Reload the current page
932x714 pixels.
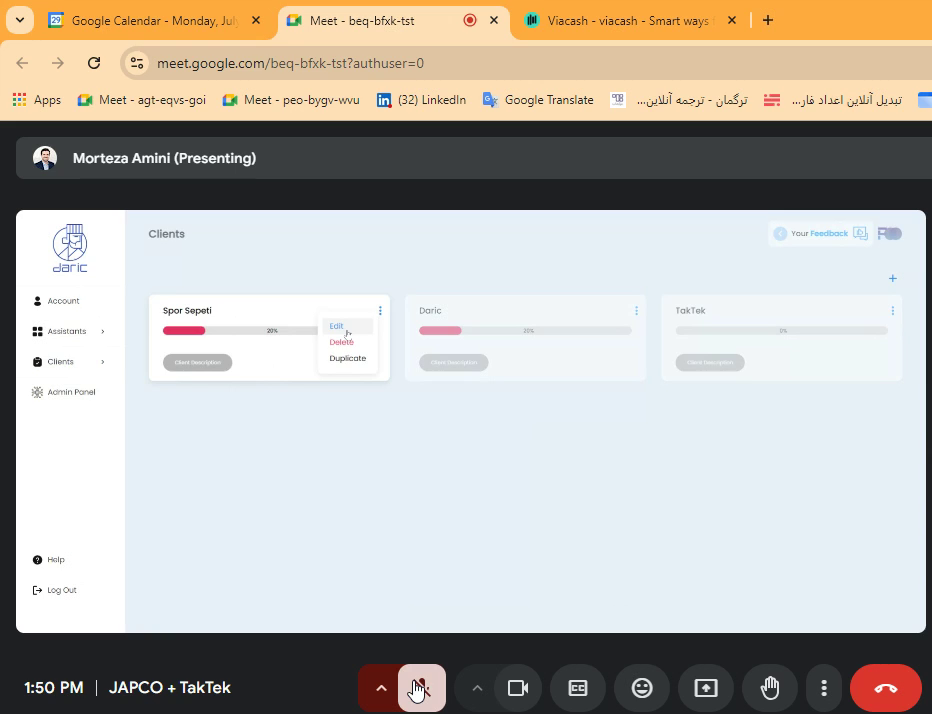point(94,63)
